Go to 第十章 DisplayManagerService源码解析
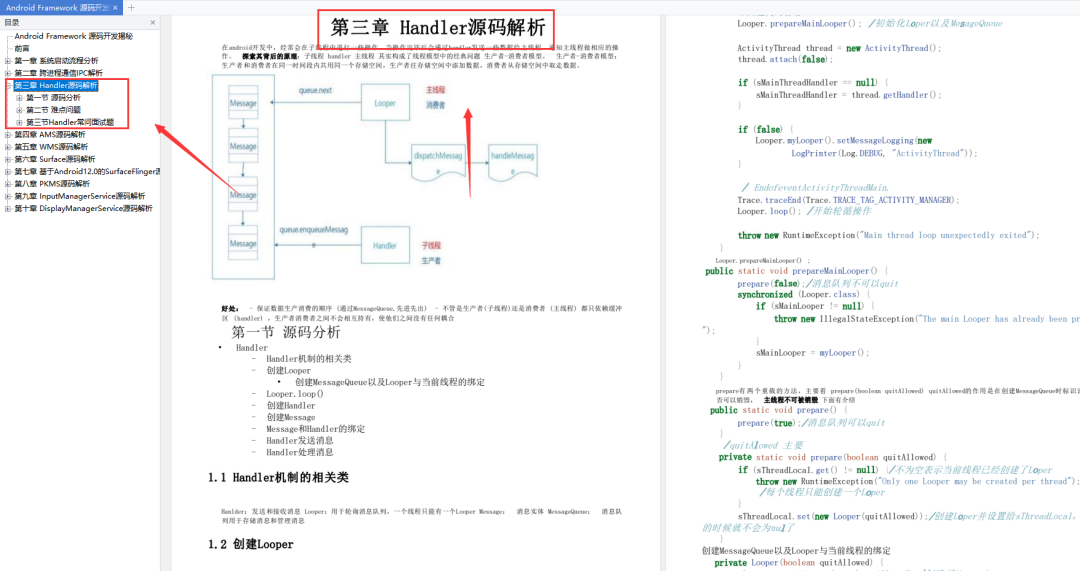The image size is (1080, 571). pyautogui.click(x=83, y=209)
